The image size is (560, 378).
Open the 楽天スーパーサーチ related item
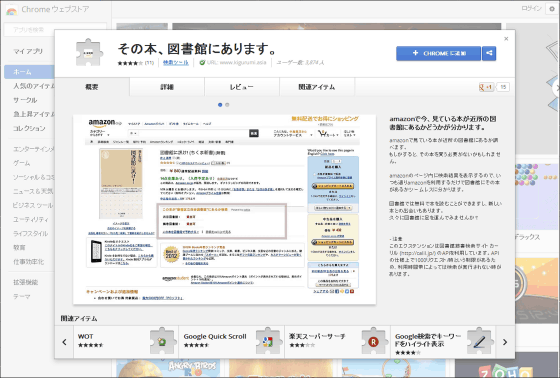pos(338,342)
